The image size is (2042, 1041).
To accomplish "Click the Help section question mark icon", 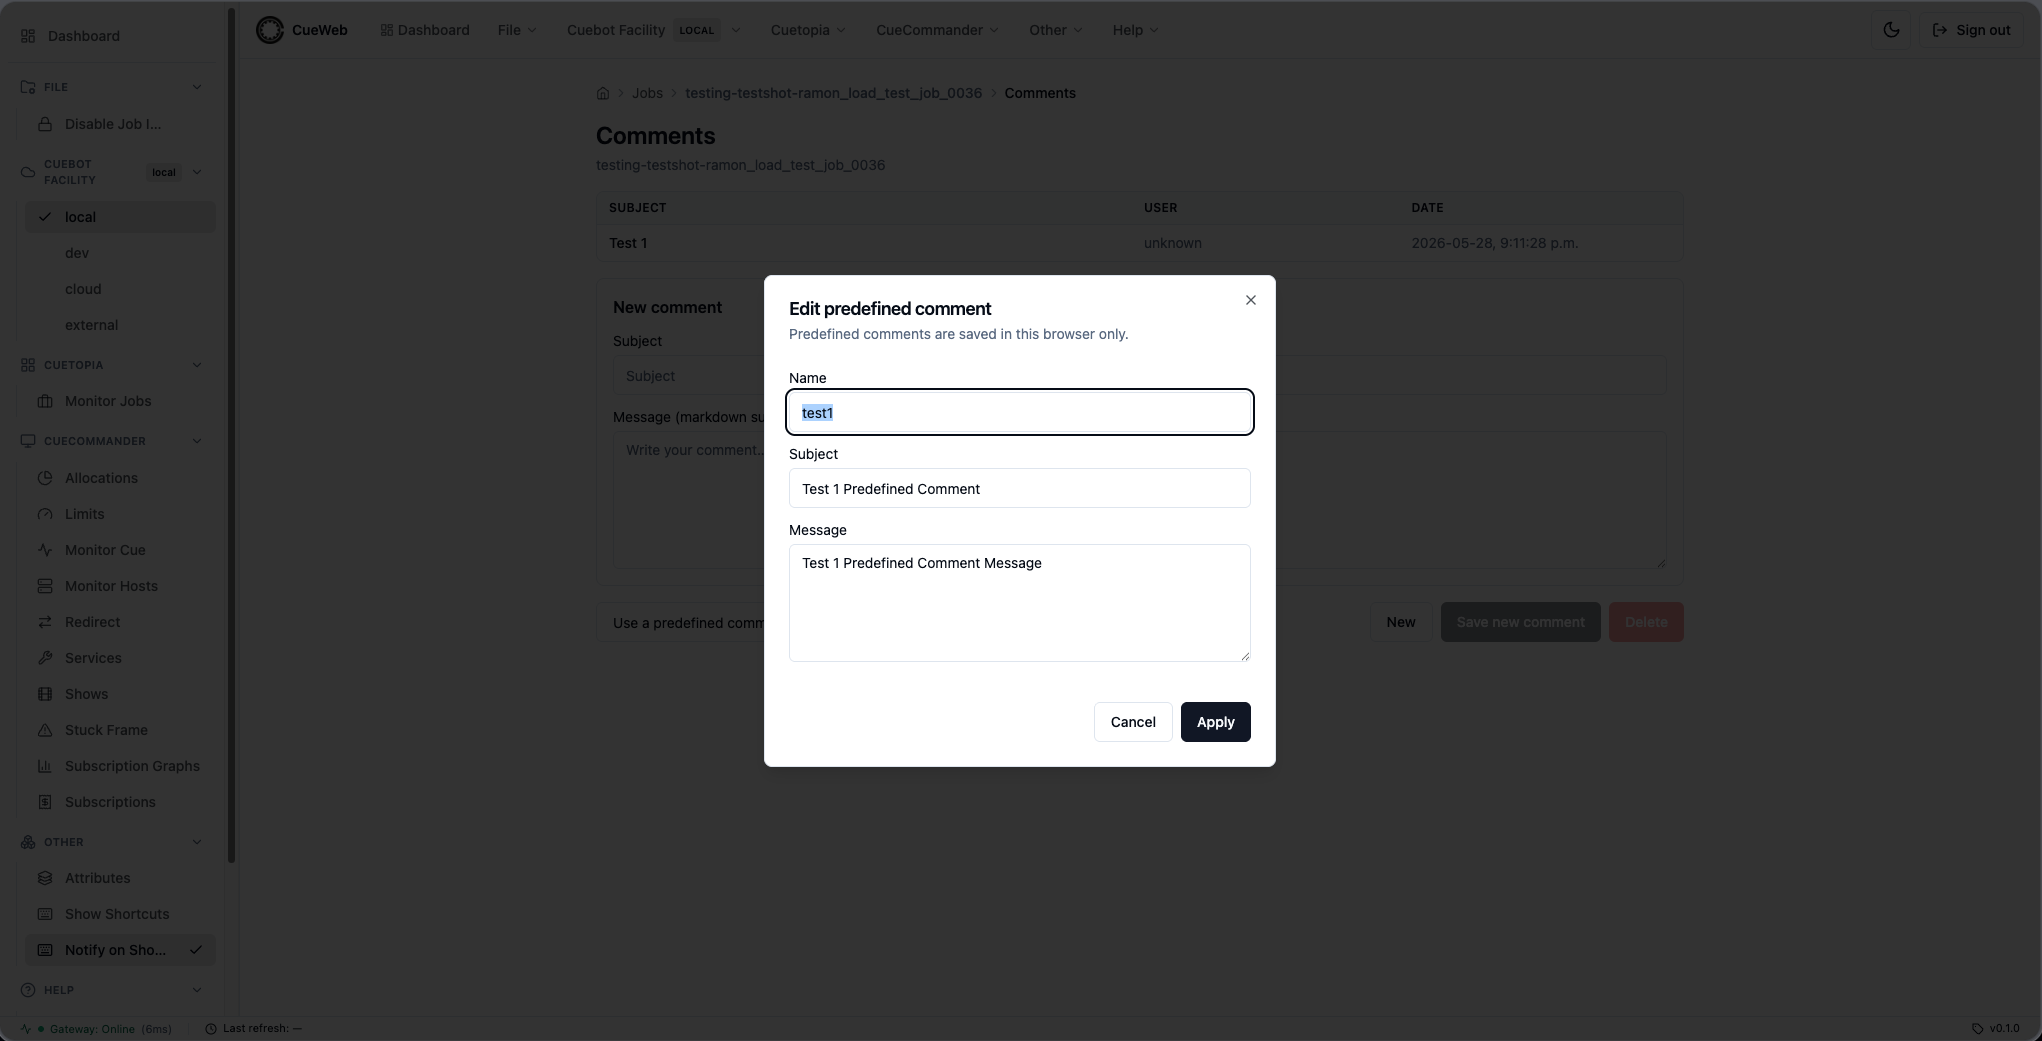I will (x=28, y=990).
